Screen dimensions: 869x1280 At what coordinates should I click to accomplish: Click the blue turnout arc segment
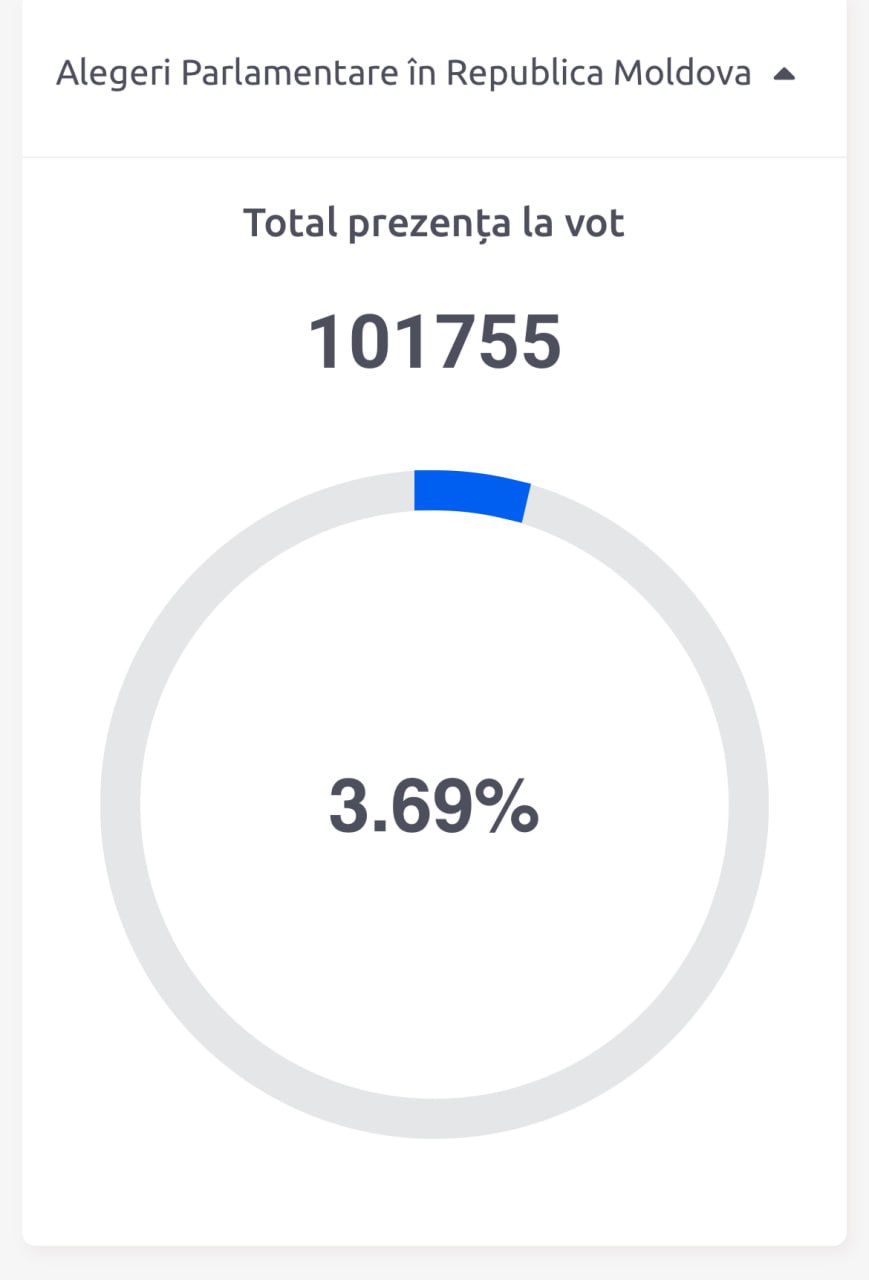pos(471,494)
